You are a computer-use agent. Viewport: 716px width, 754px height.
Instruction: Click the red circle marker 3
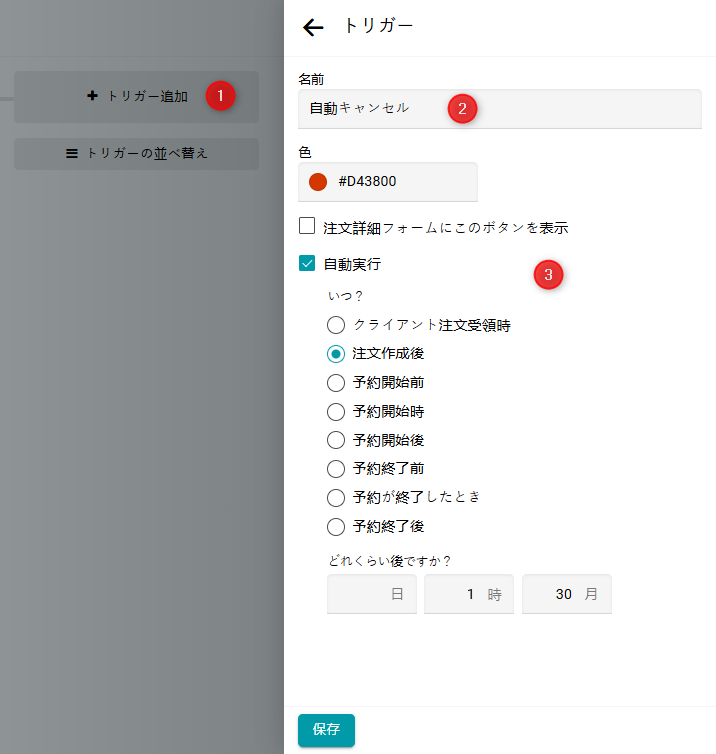tap(548, 275)
